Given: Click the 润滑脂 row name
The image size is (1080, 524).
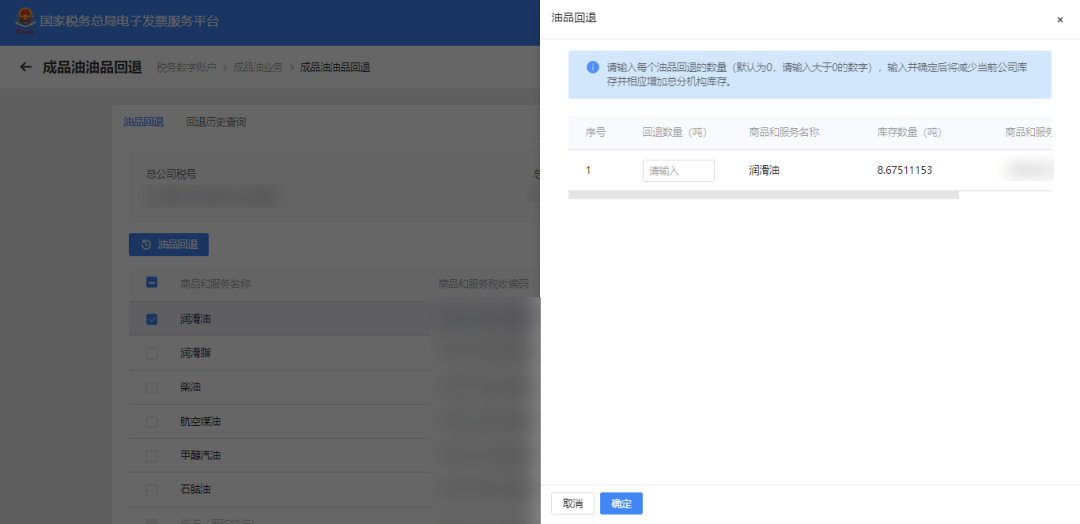Looking at the screenshot, I should 196,353.
